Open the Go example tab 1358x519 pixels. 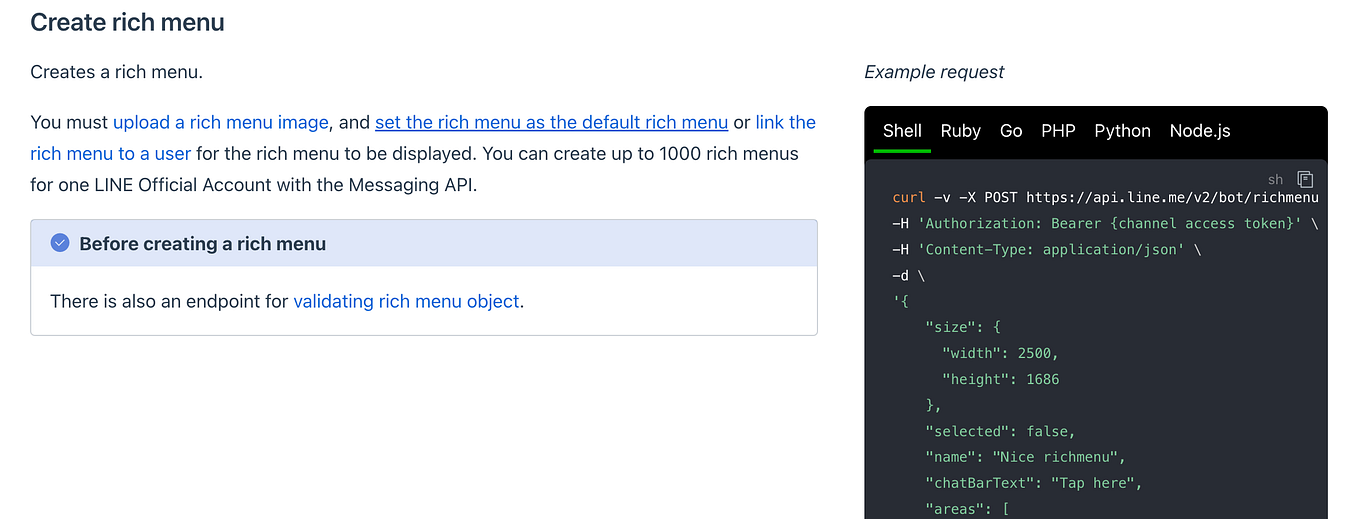coord(1011,131)
